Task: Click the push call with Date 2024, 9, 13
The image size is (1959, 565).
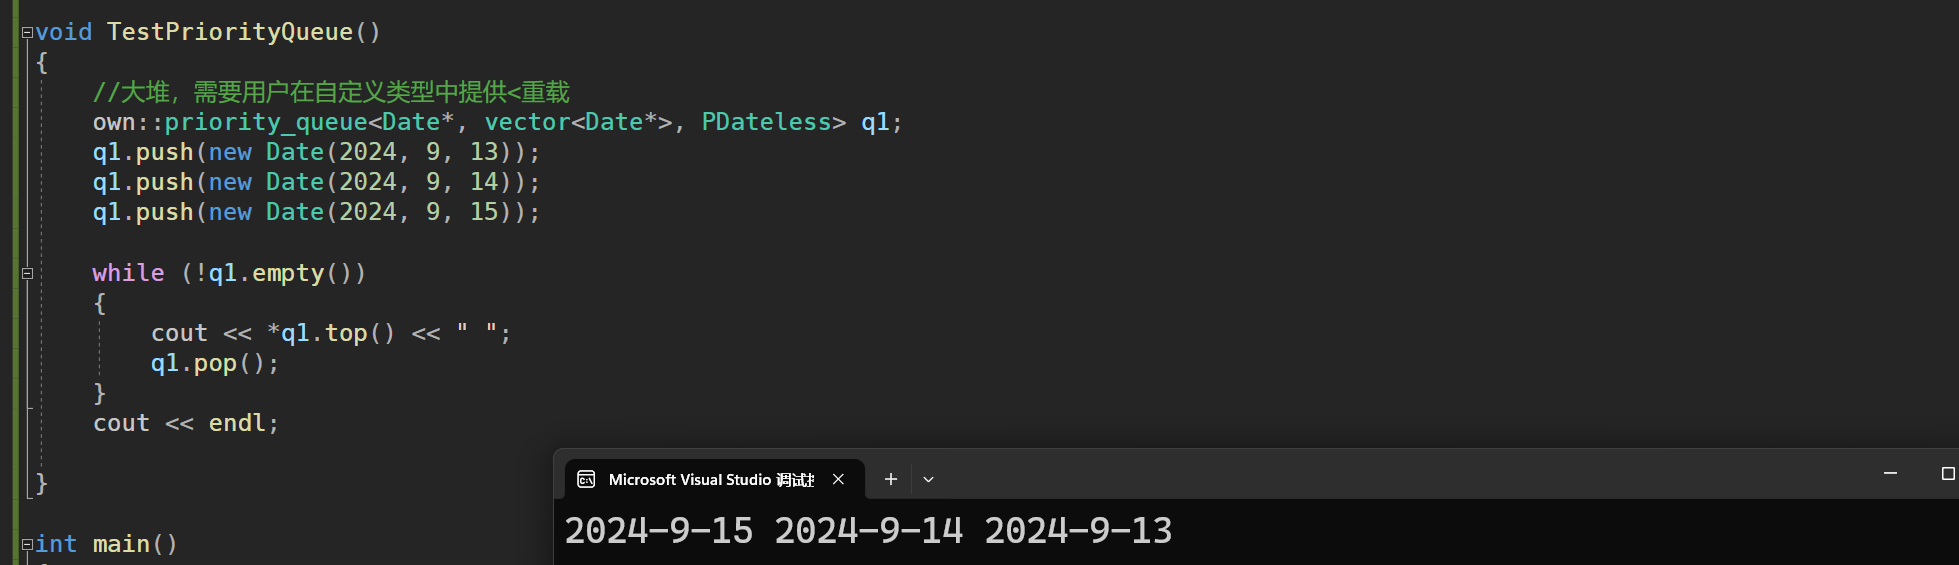Action: point(316,152)
